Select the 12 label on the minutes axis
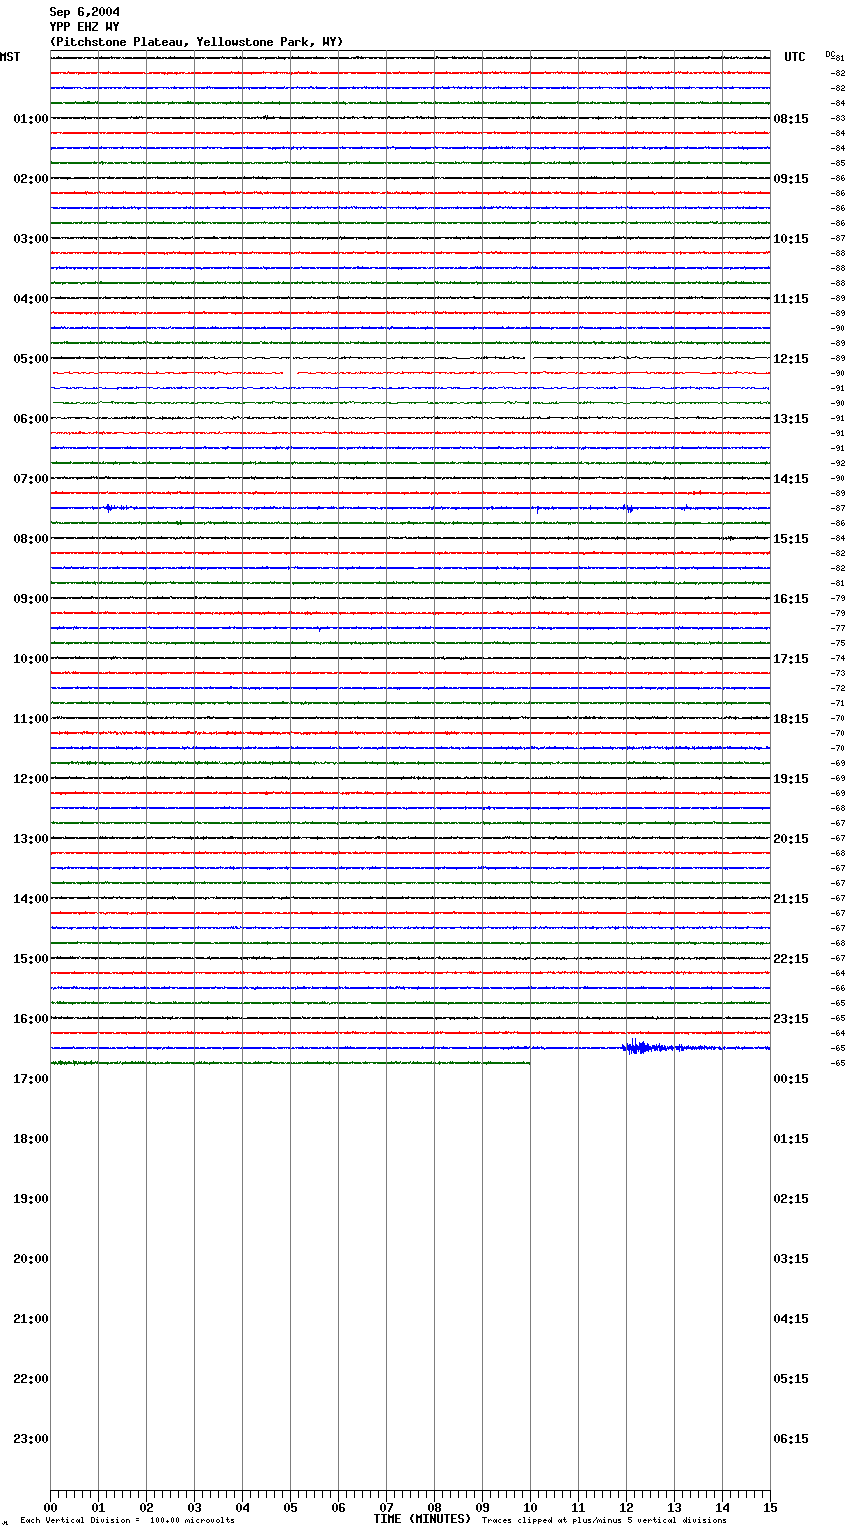This screenshot has width=850, height=1534. 626,1508
